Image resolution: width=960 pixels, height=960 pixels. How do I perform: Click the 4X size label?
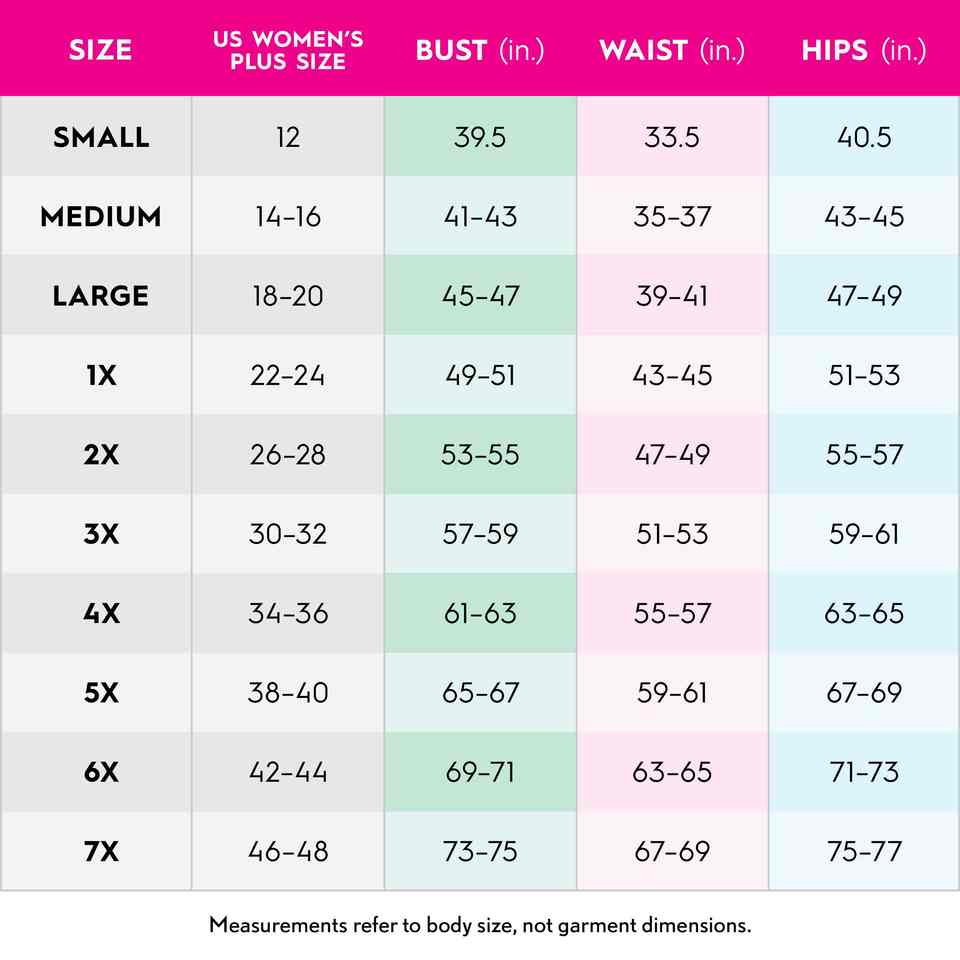[x=100, y=613]
